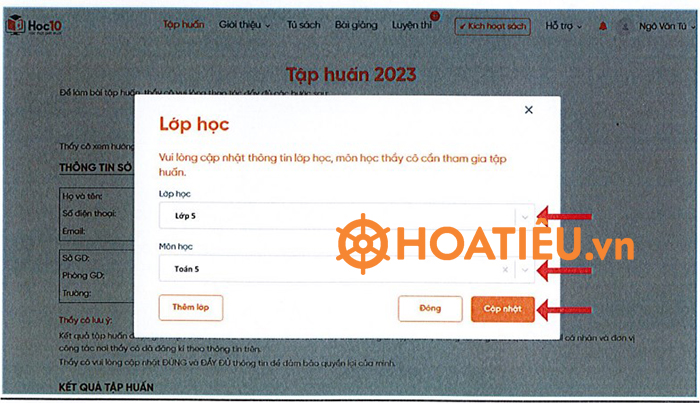Open the Hỗ trợ dropdown menu

pyautogui.click(x=567, y=25)
